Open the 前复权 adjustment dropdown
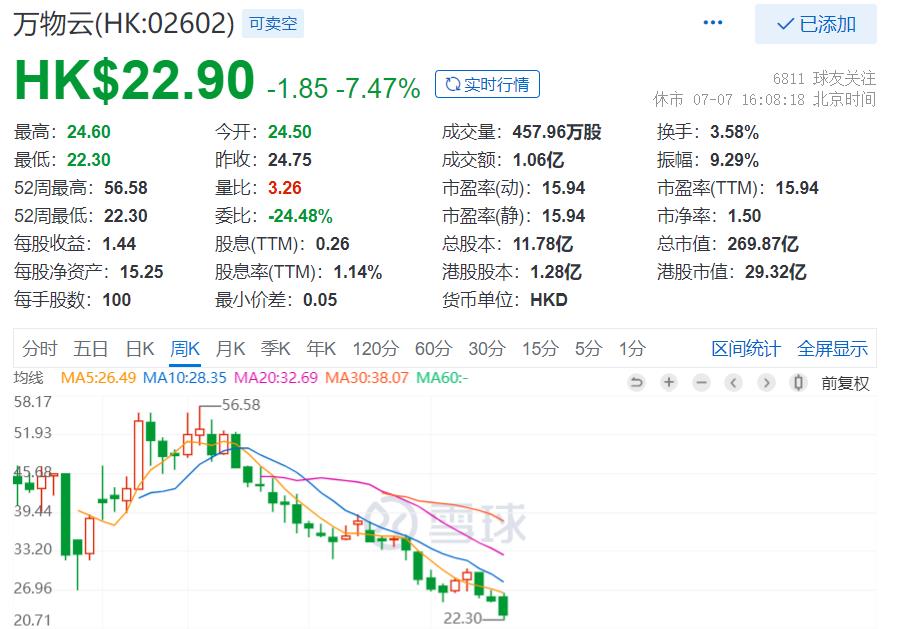This screenshot has height=629, width=897. pyautogui.click(x=845, y=383)
